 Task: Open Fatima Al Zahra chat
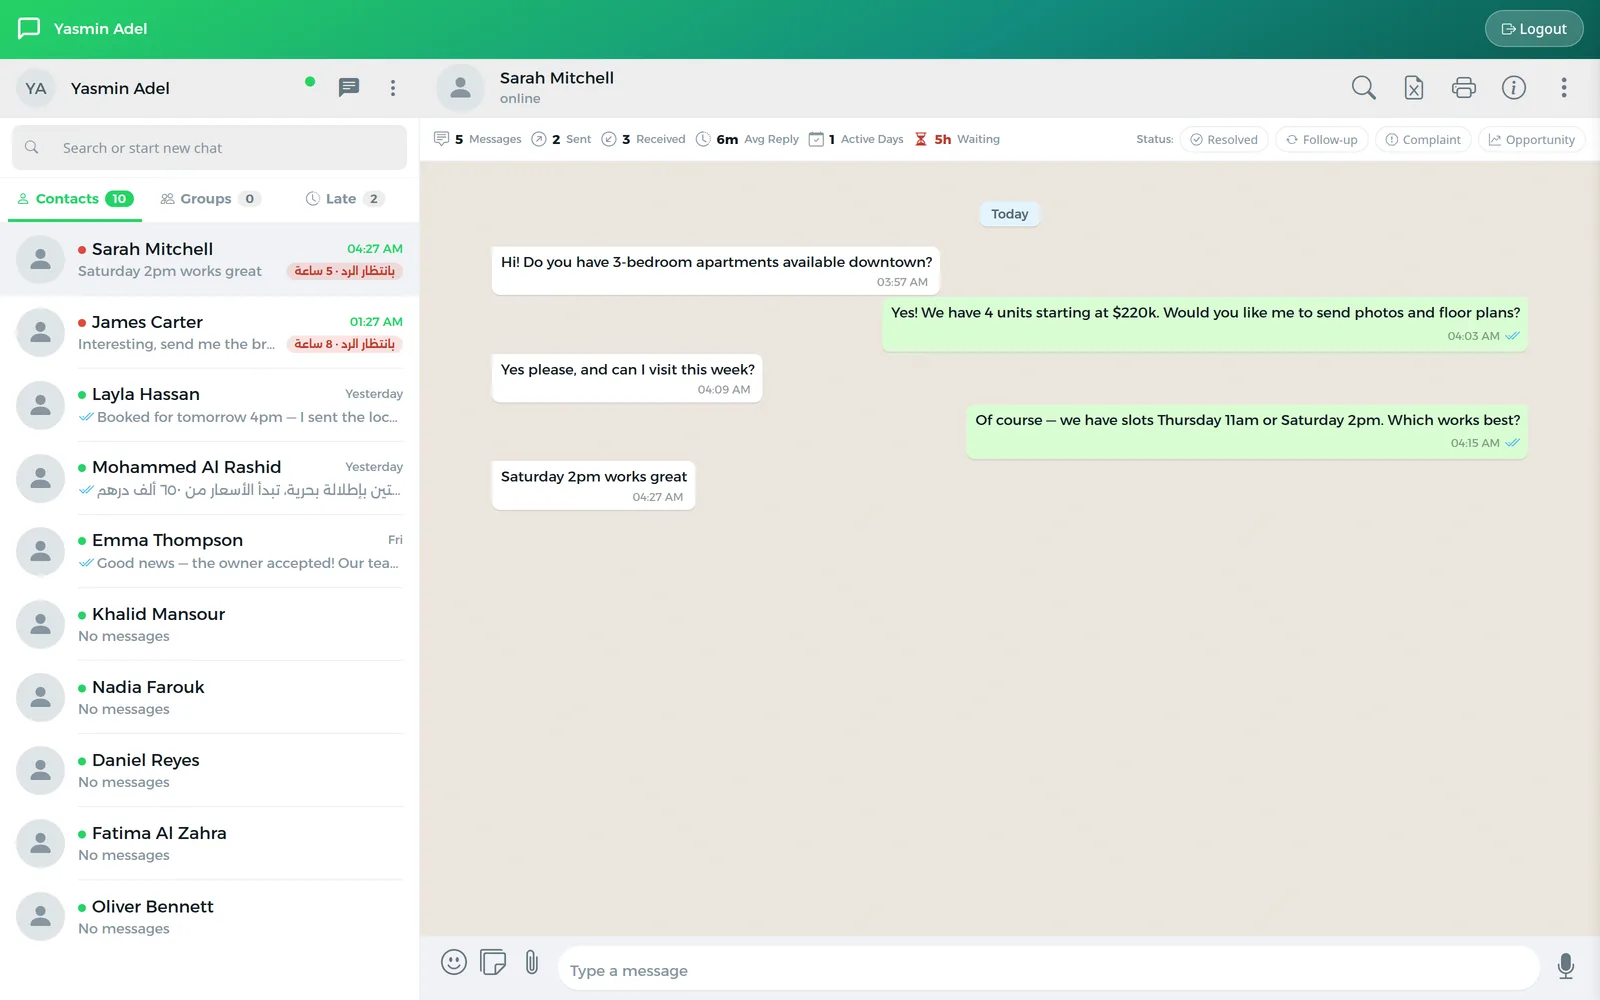tap(209, 843)
